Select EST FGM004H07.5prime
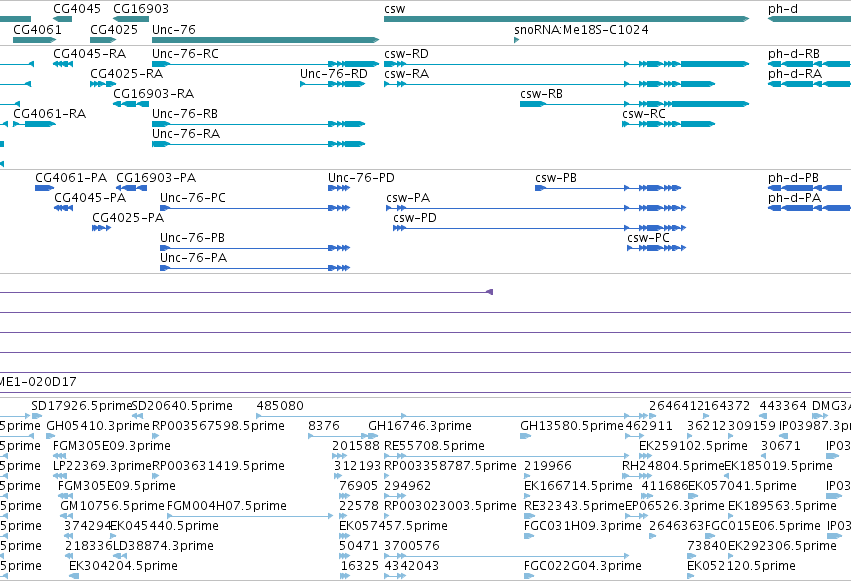 click(250, 516)
